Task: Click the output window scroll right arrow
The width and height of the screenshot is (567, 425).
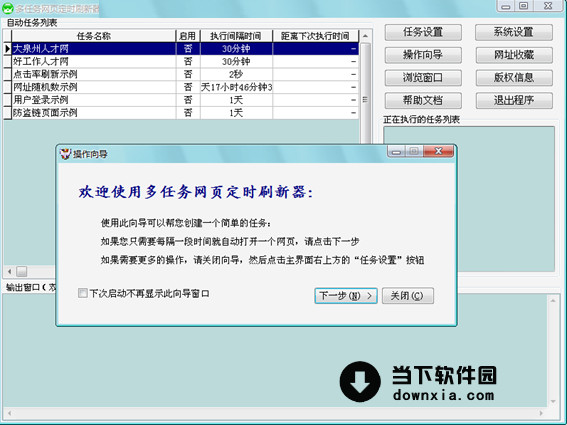Action: (541, 413)
